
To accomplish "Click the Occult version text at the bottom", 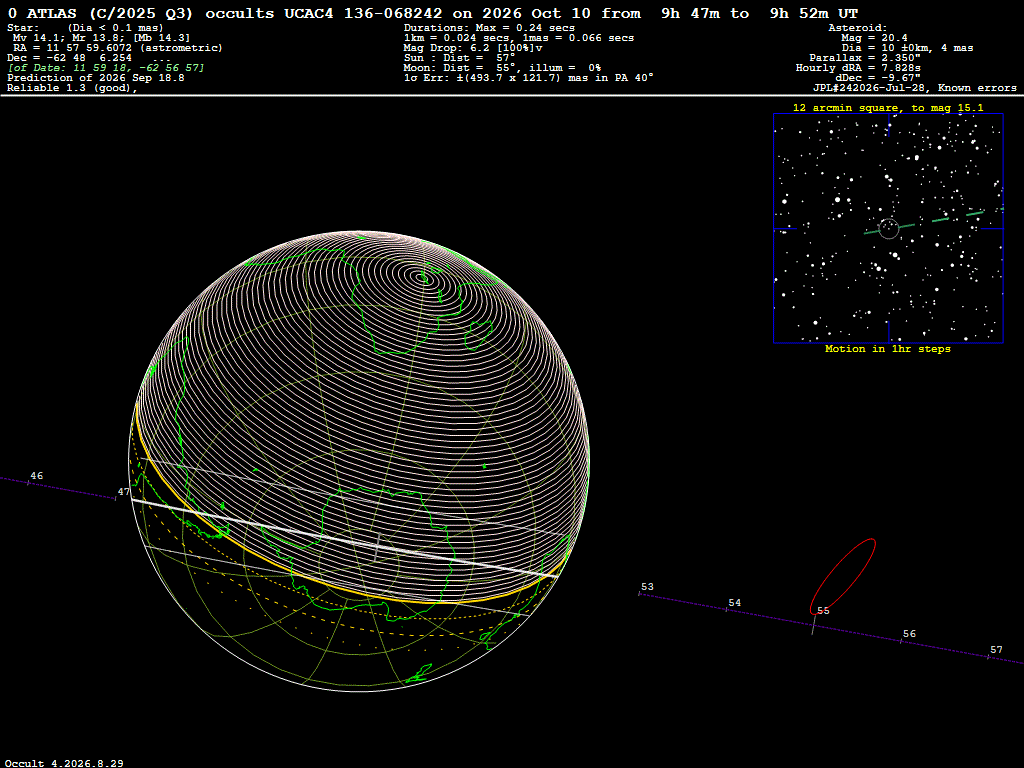I will [x=64, y=763].
